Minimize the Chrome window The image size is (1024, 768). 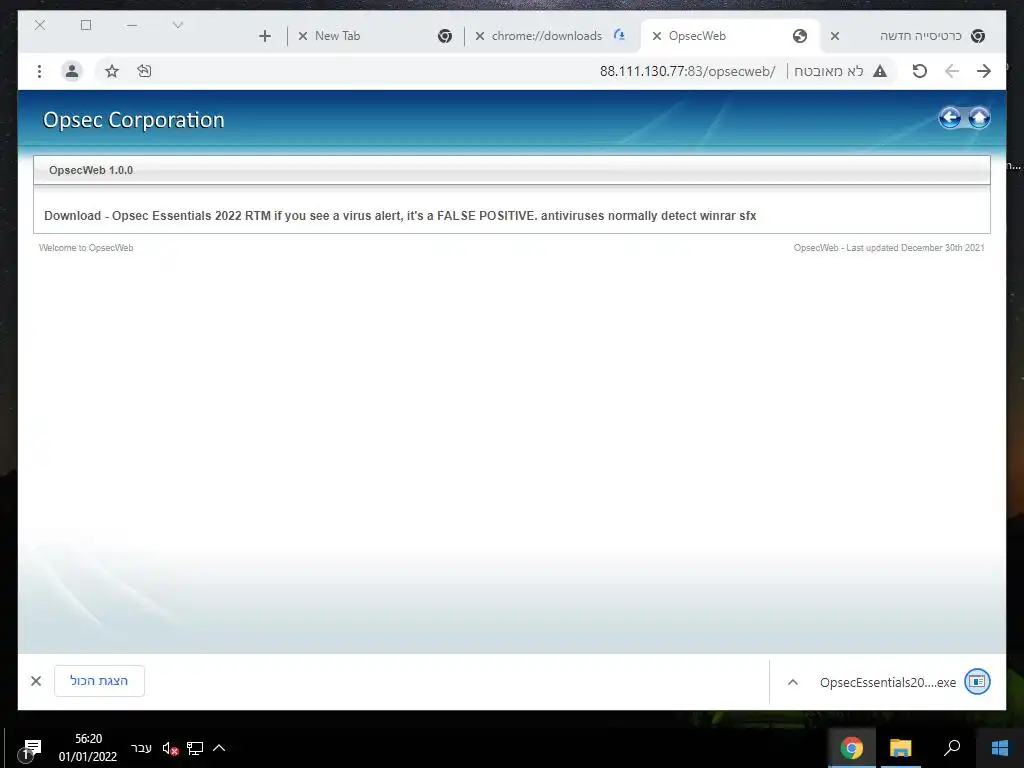pos(132,25)
